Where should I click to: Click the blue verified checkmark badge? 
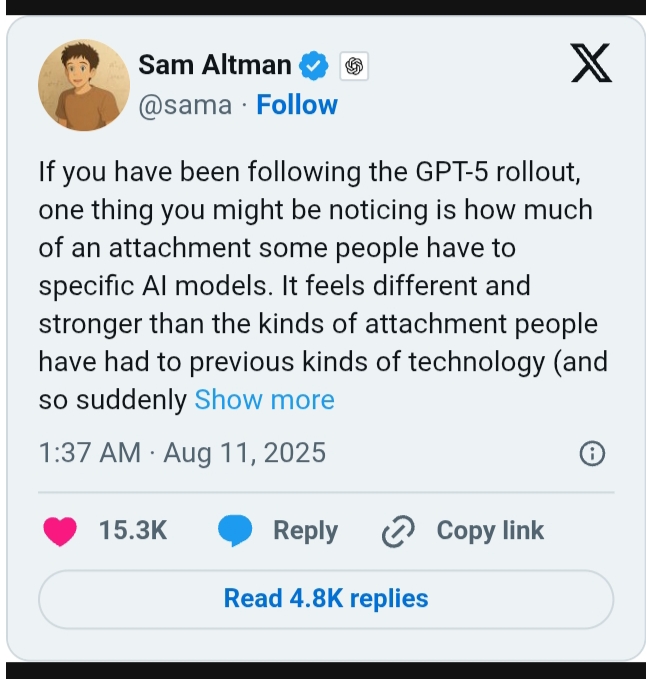[314, 66]
